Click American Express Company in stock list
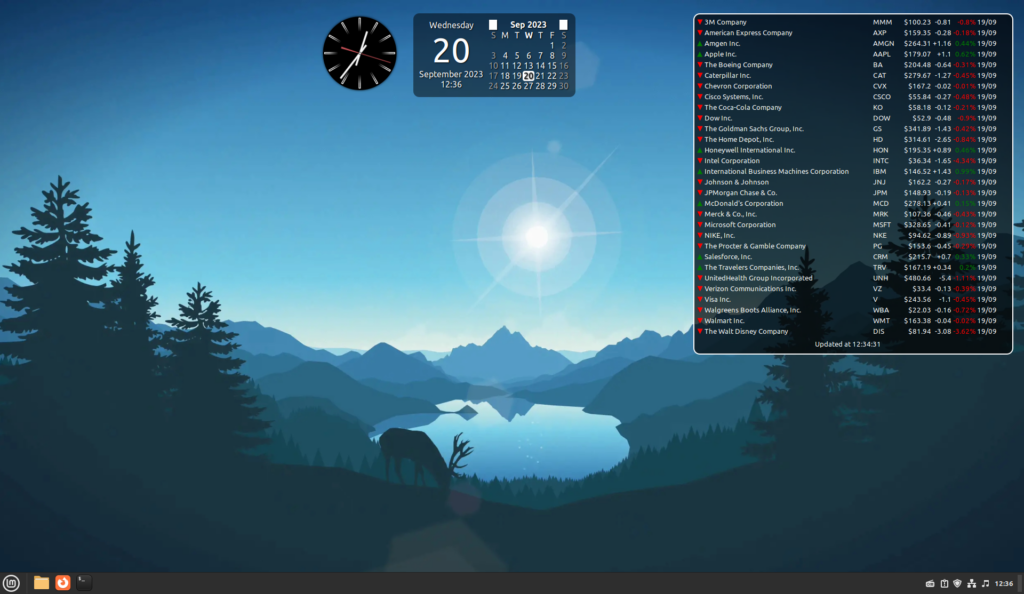 coord(748,33)
